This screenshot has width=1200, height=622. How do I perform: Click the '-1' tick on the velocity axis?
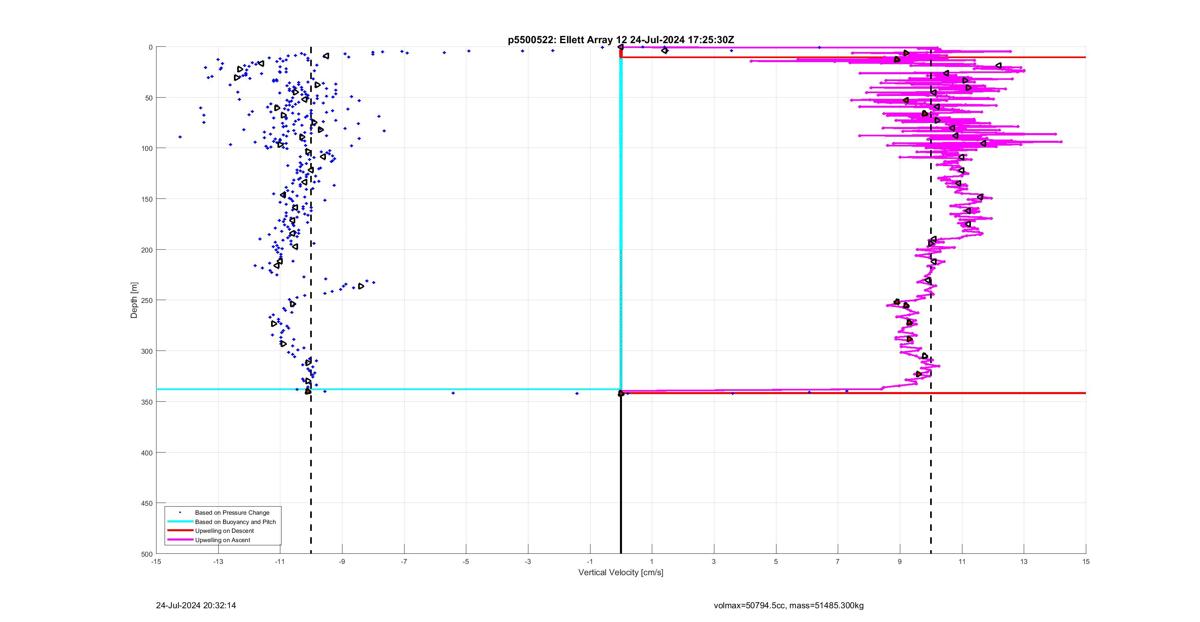(x=590, y=562)
